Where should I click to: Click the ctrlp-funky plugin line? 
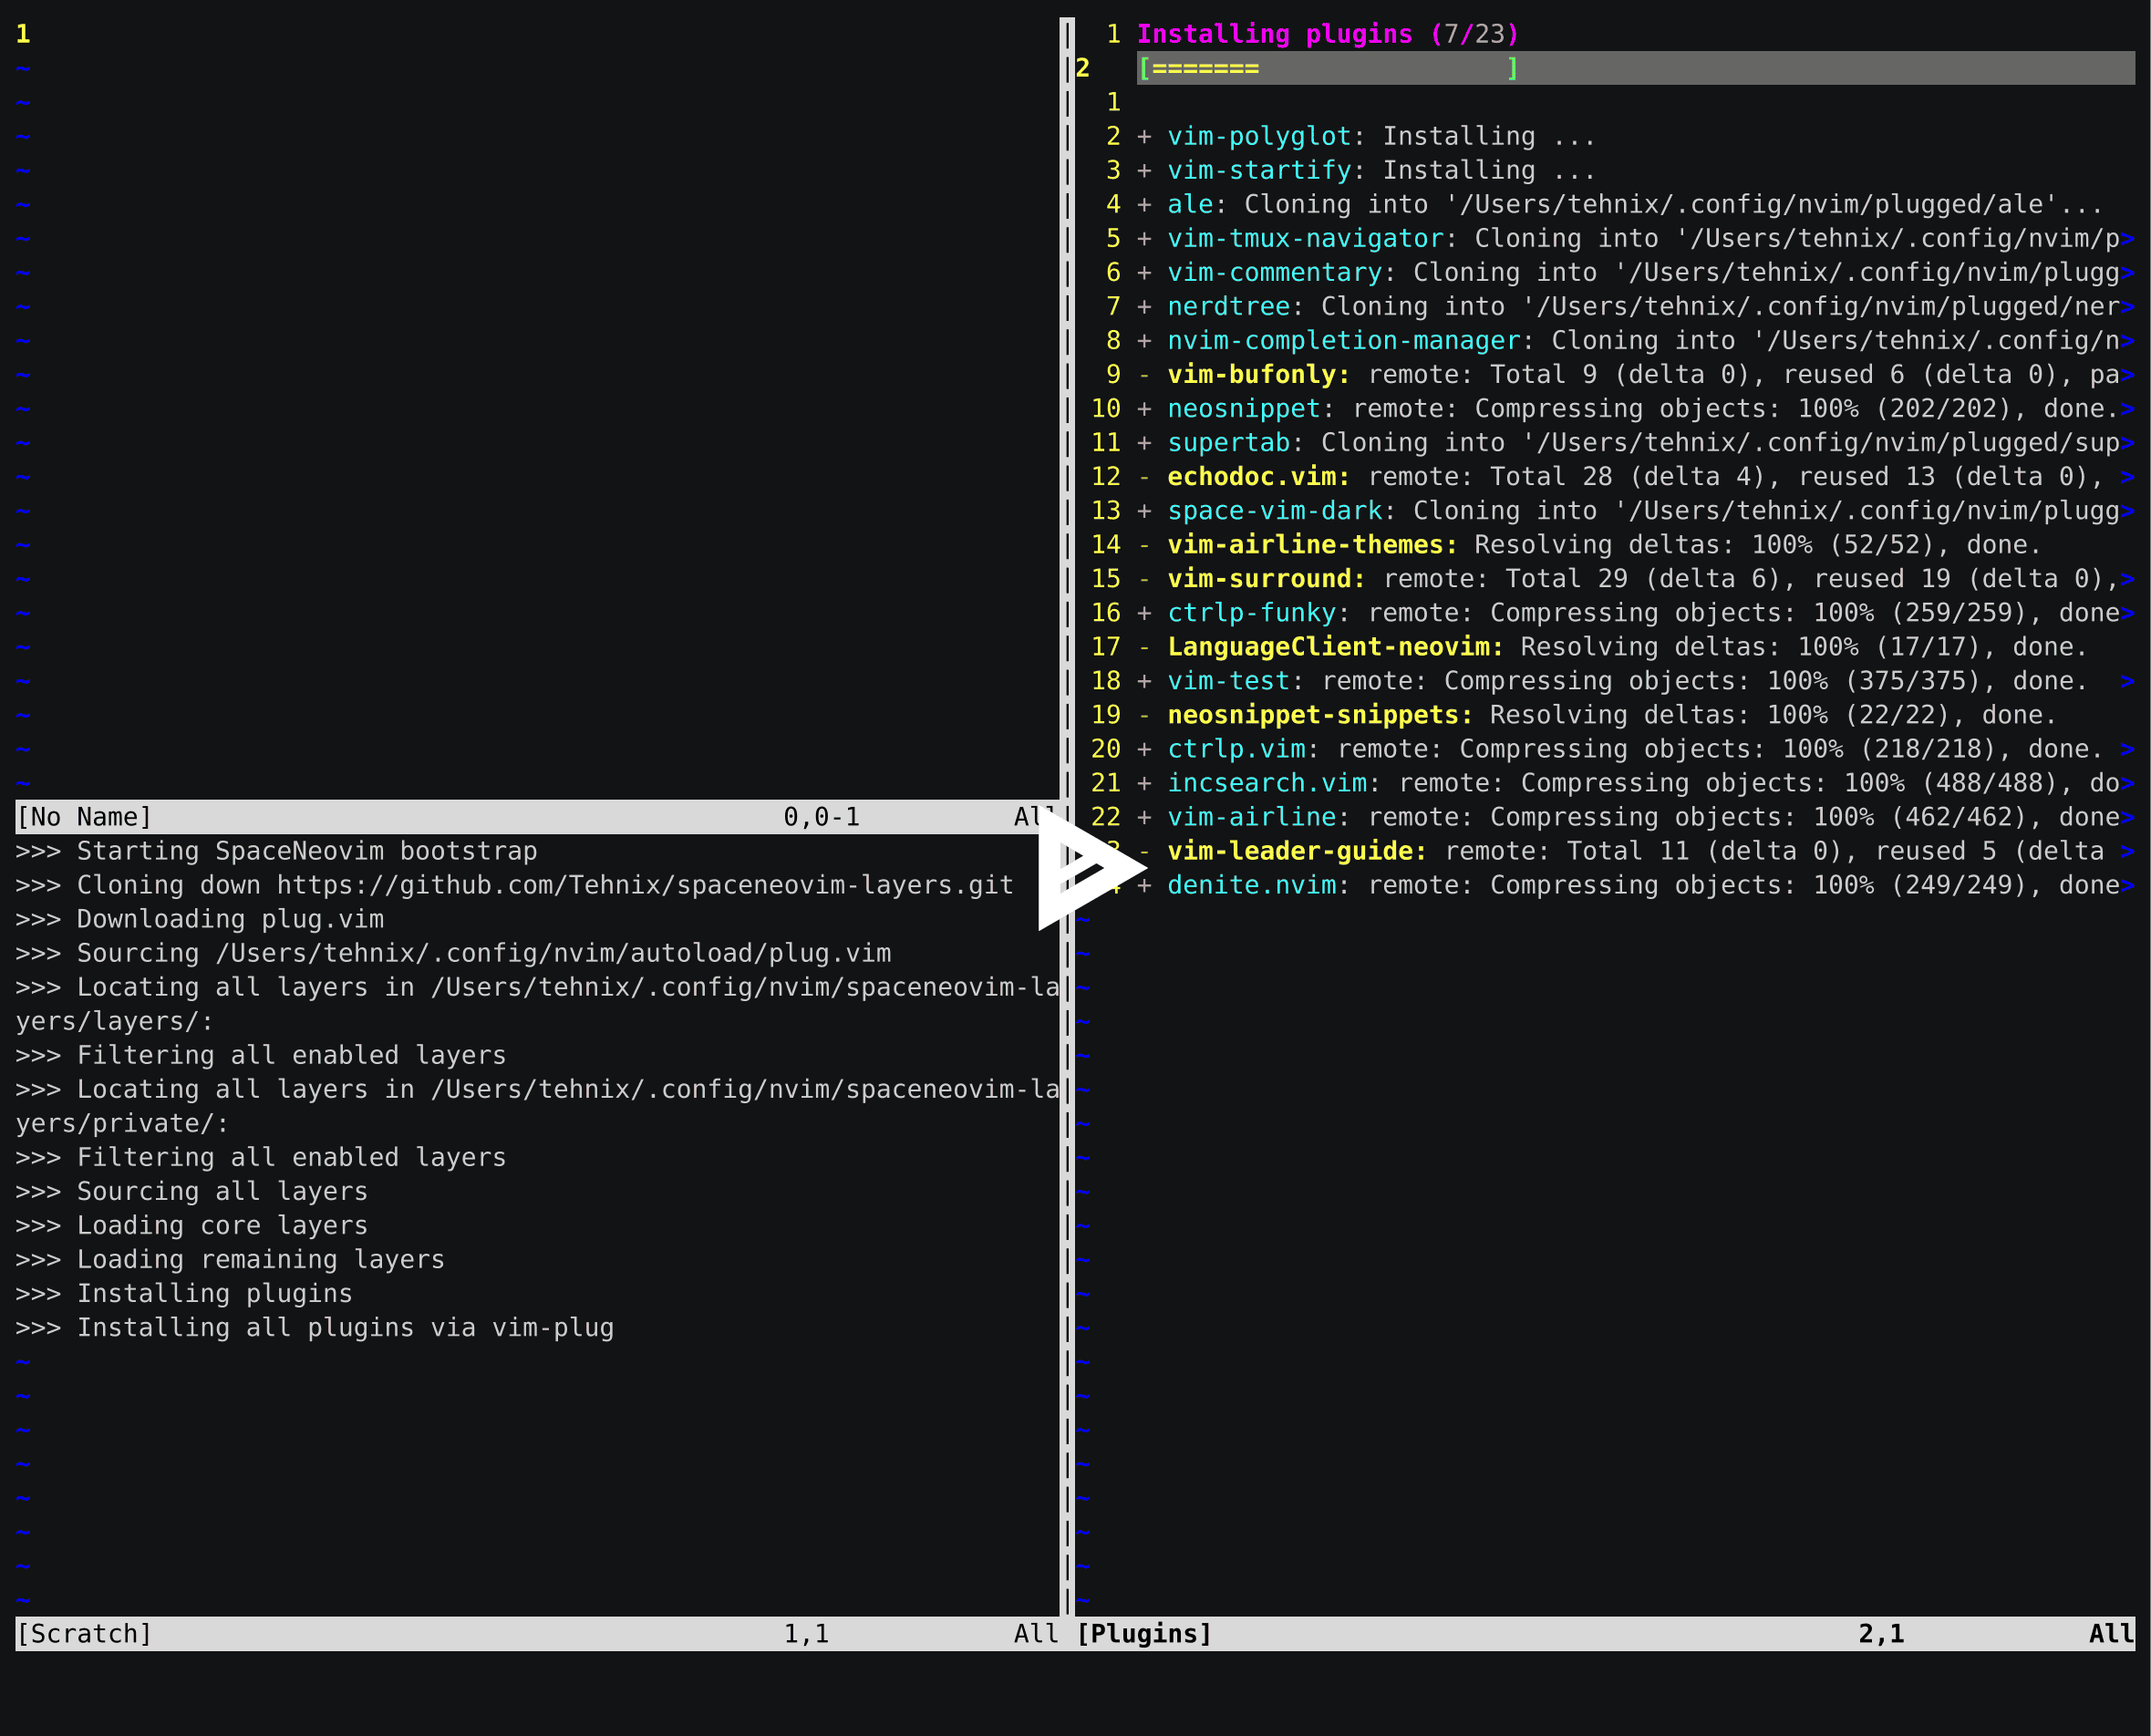point(1636,612)
